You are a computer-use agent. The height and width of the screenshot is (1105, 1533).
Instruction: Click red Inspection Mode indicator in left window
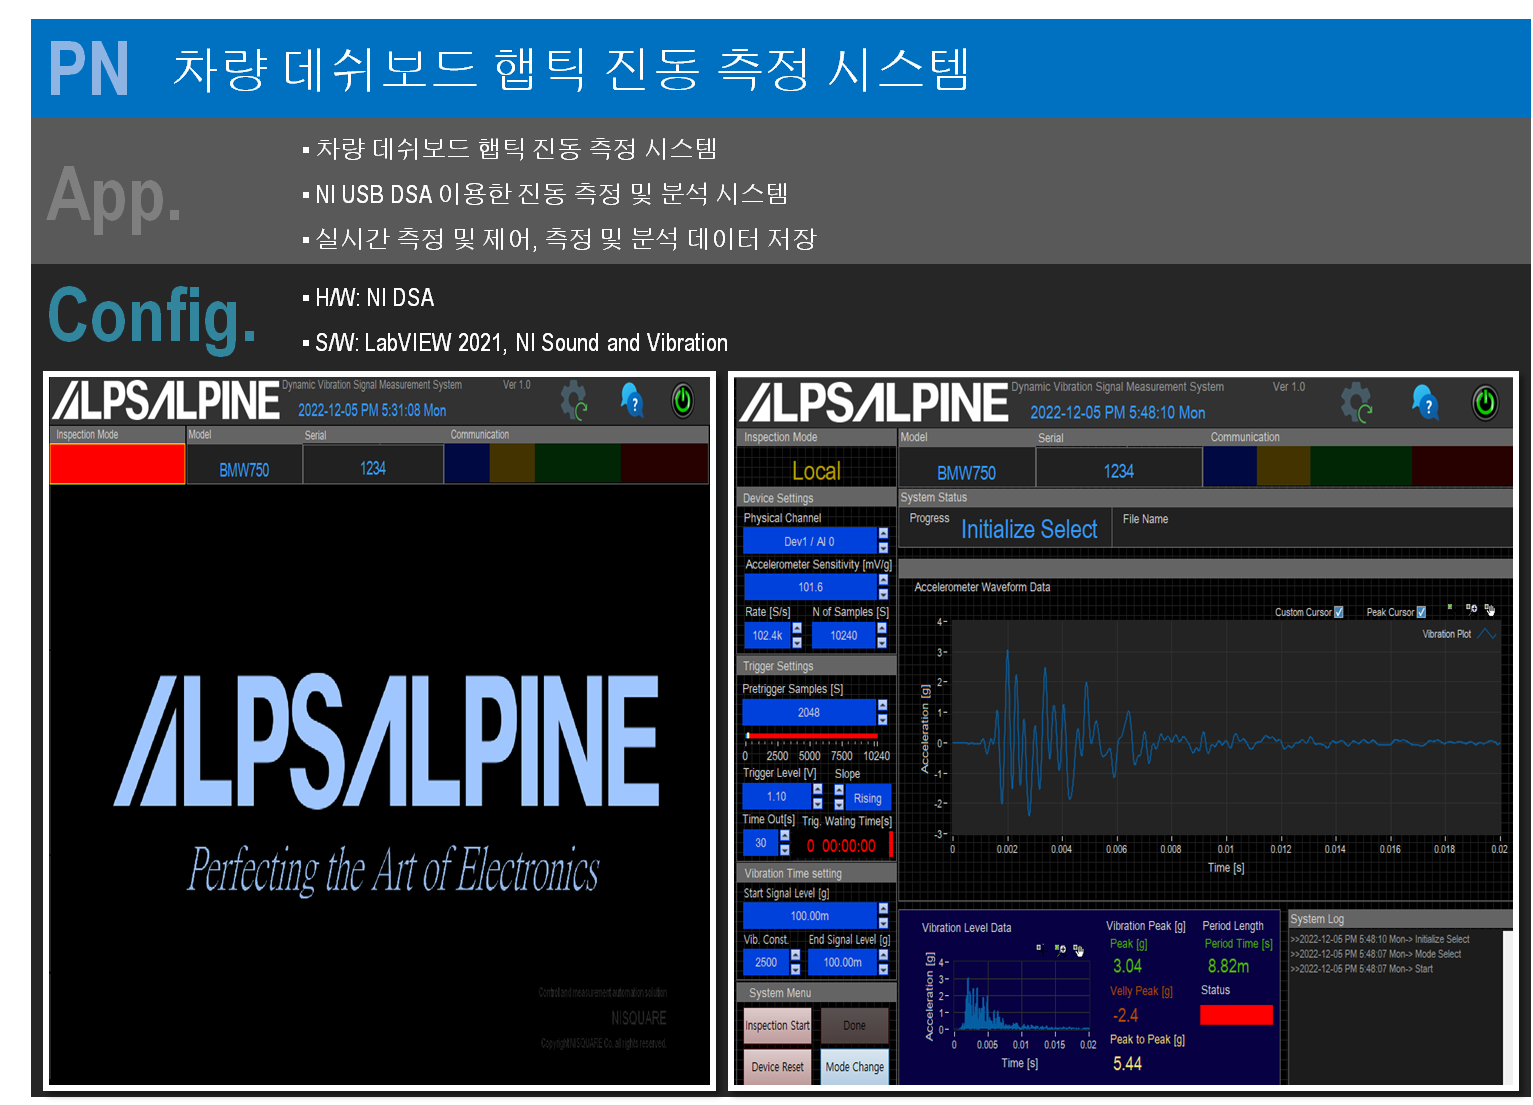(117, 464)
